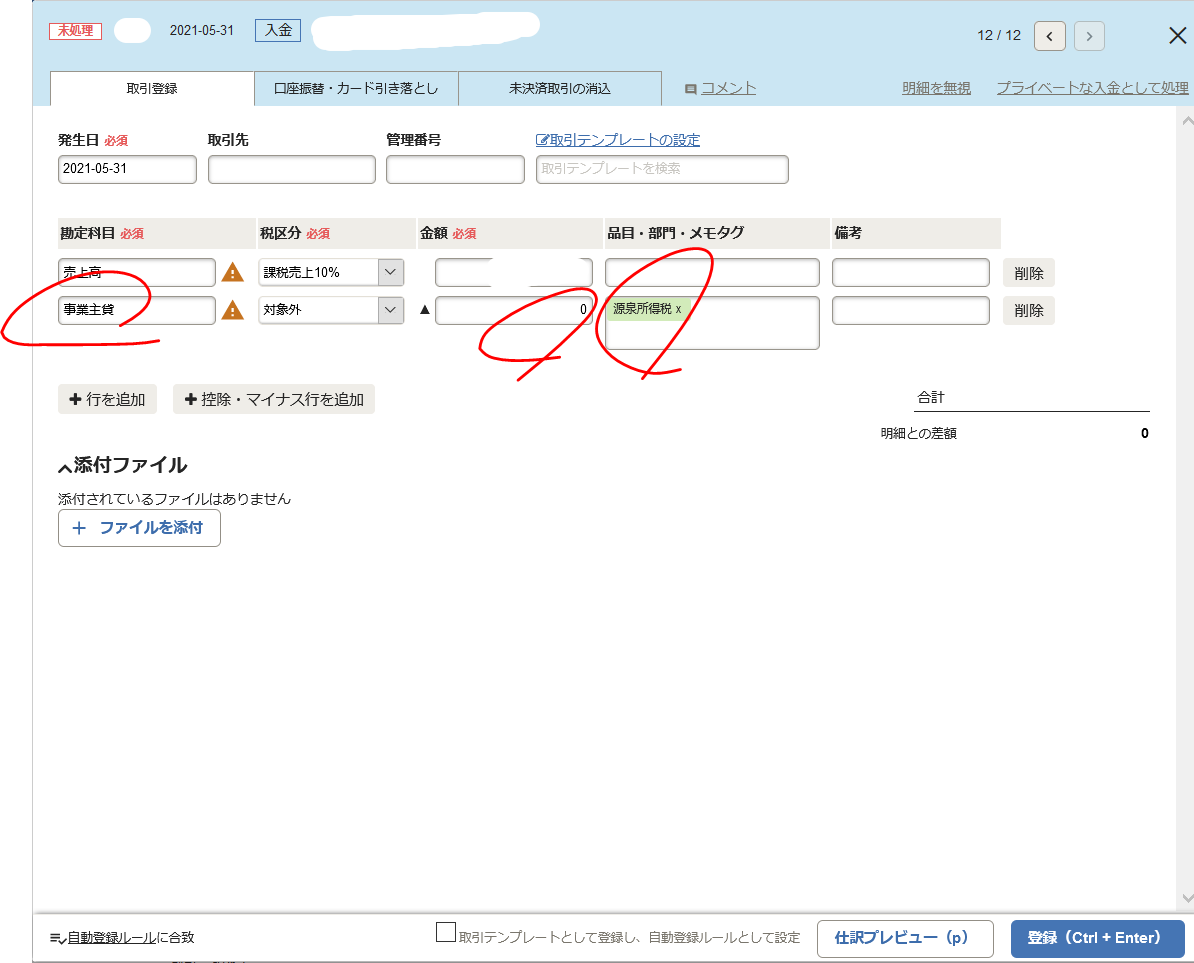Enable the 取引テンプレートとして登録 checkbox
This screenshot has width=1194, height=963.
tap(446, 932)
